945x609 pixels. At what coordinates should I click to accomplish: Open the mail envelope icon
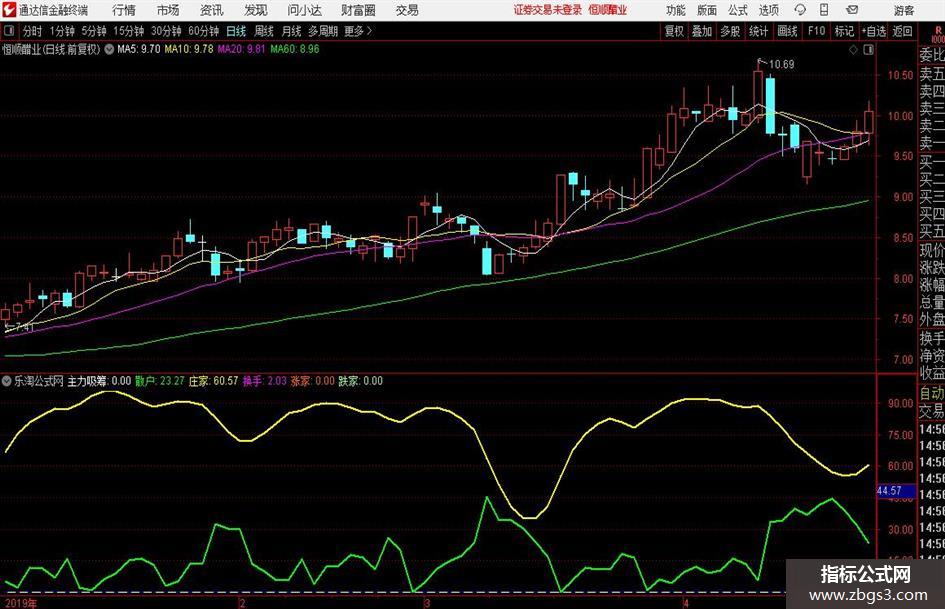[x=852, y=10]
